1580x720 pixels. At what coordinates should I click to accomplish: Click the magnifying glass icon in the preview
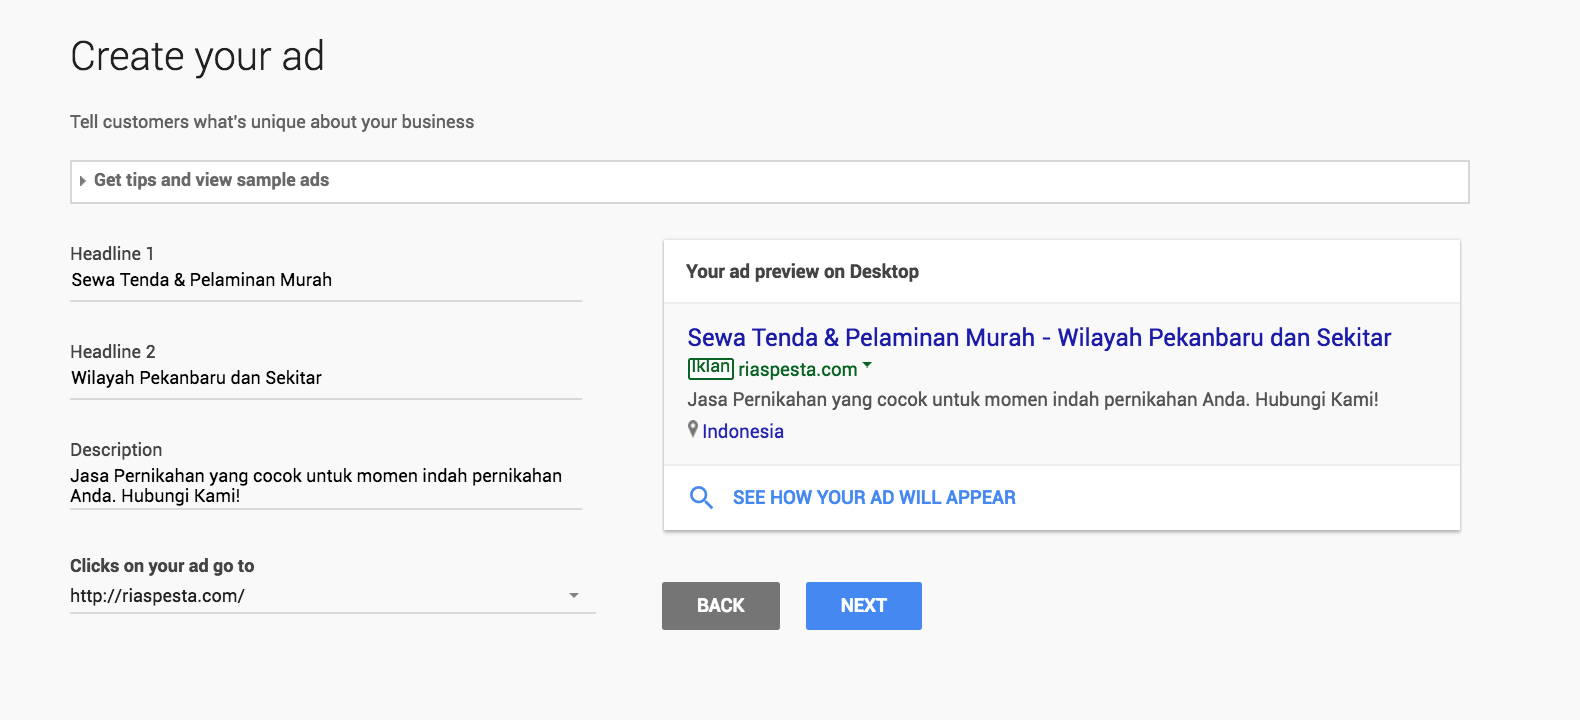click(x=700, y=497)
